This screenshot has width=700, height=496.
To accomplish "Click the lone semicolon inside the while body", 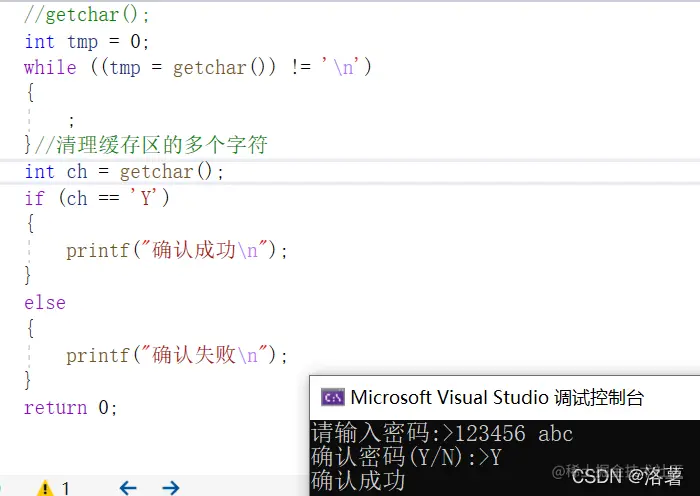I will click(71, 121).
